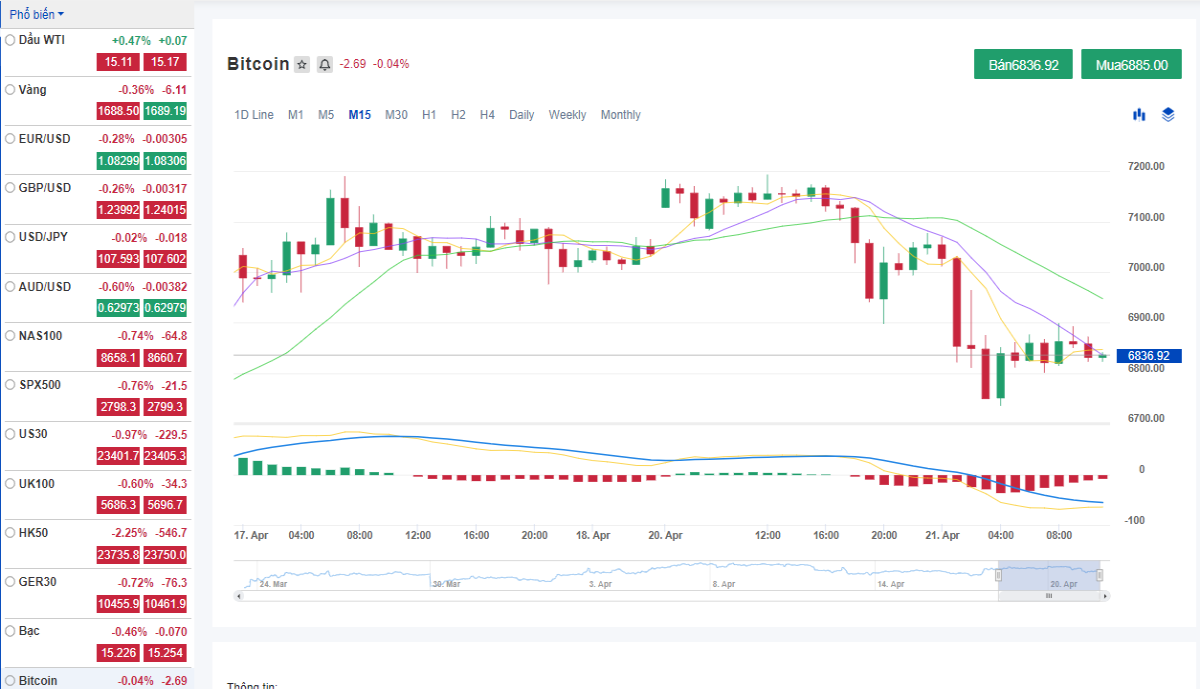Open the chart indicators layers icon
Screen dimensions: 1200x689
point(1168,115)
